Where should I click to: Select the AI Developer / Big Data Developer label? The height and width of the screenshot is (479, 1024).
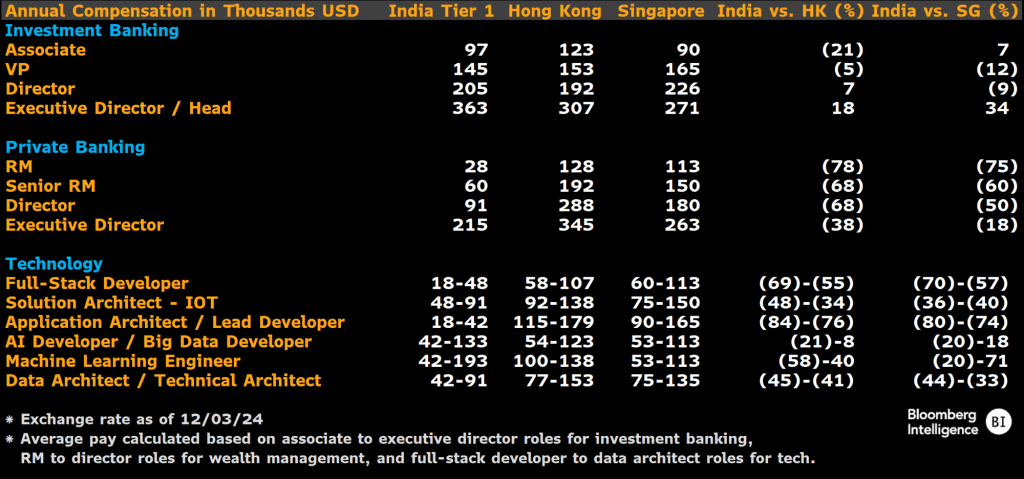(x=159, y=342)
